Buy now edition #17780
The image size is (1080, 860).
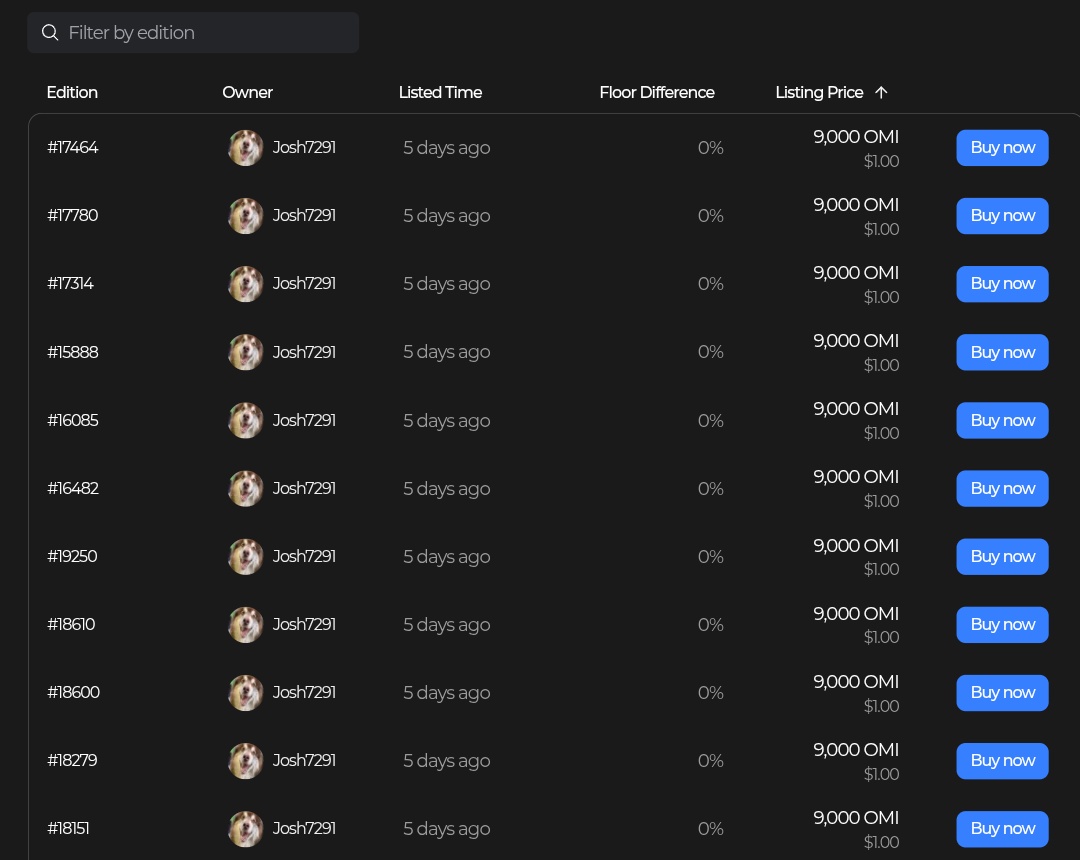pyautogui.click(x=1002, y=216)
